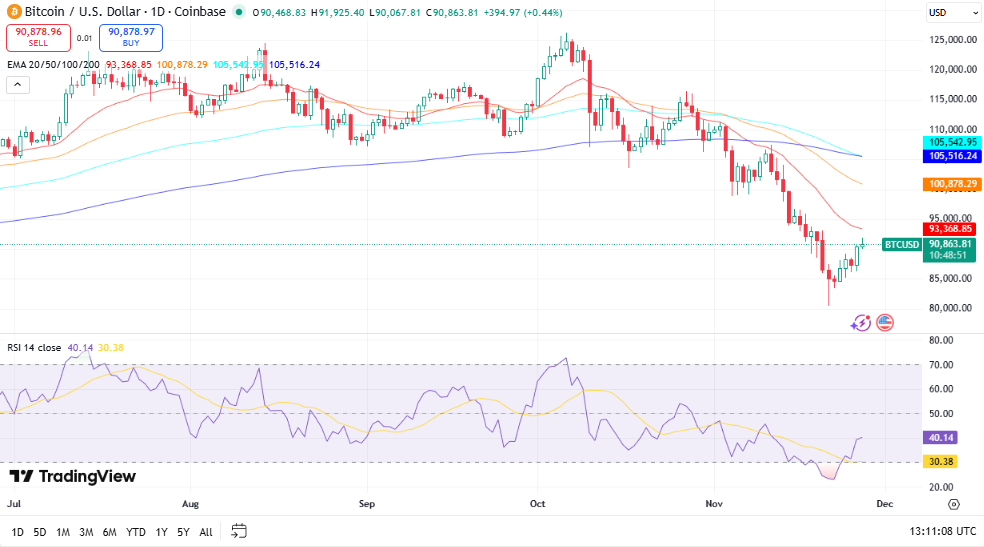
Task: Click the Aug label on time axis
Action: click(x=190, y=504)
